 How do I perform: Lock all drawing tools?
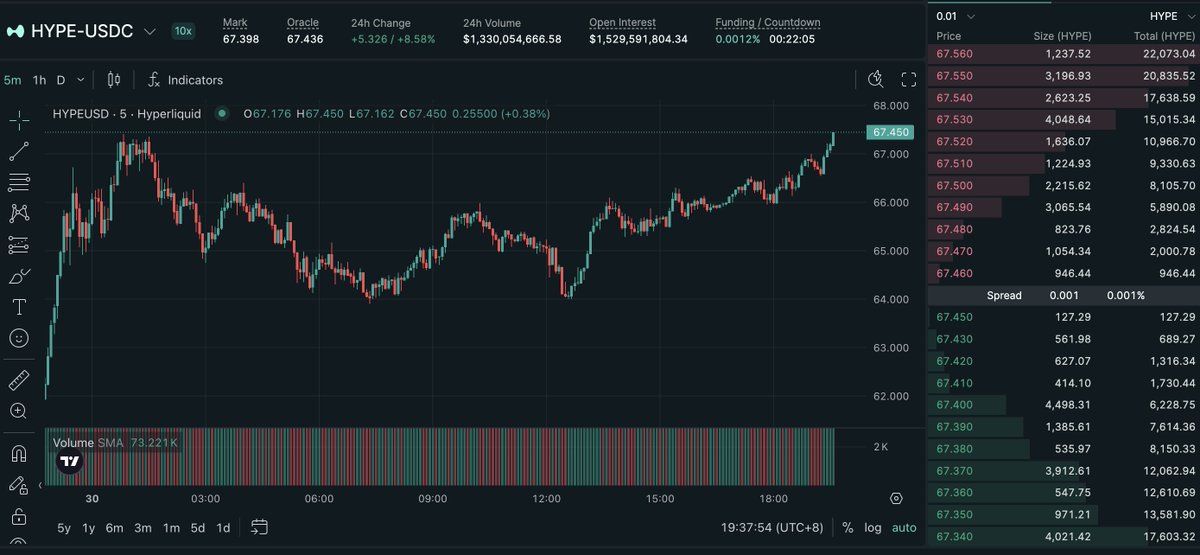click(x=19, y=516)
